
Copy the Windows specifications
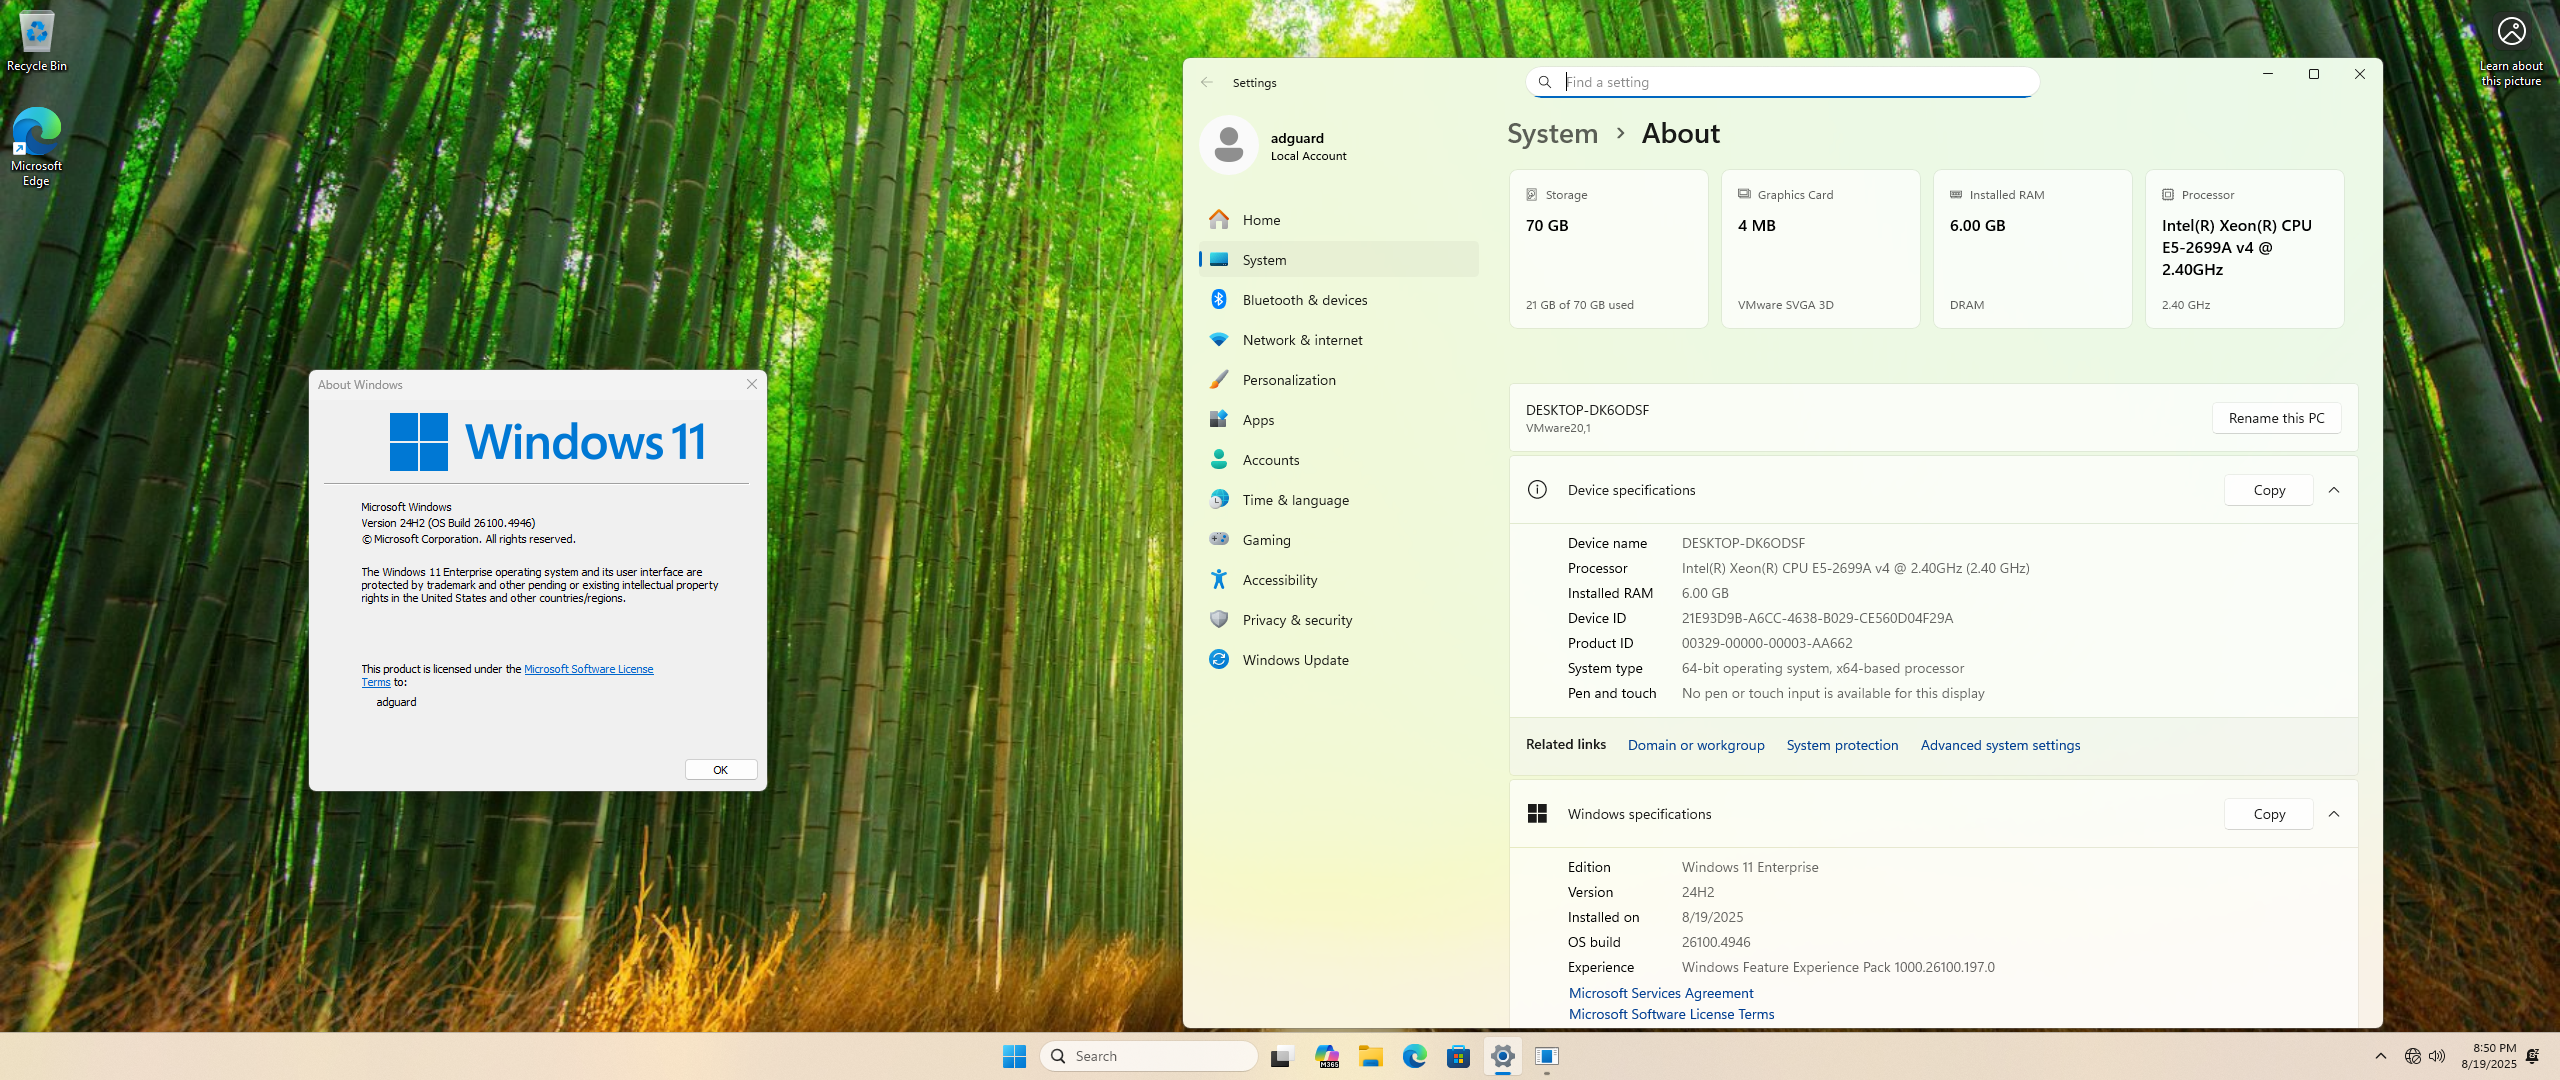[x=2268, y=814]
